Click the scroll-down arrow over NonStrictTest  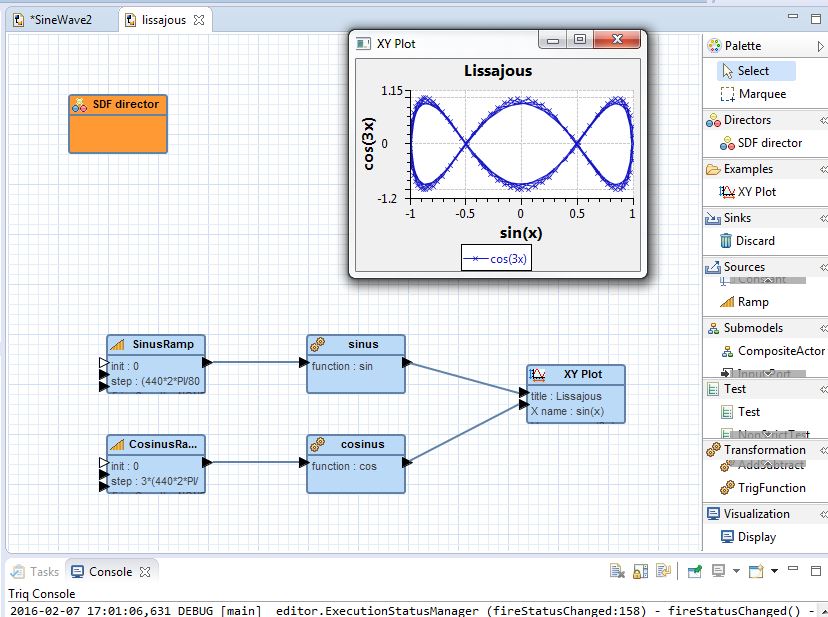(x=768, y=434)
